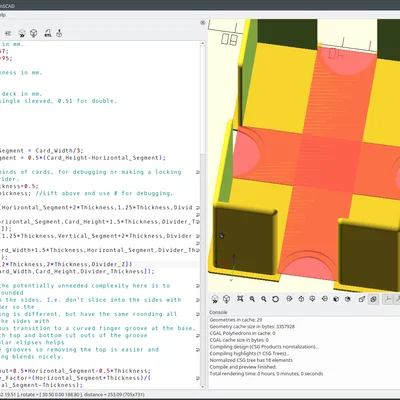Click the indent-more icon in editor toolbar
The height and width of the screenshot is (400, 400).
(8, 33)
